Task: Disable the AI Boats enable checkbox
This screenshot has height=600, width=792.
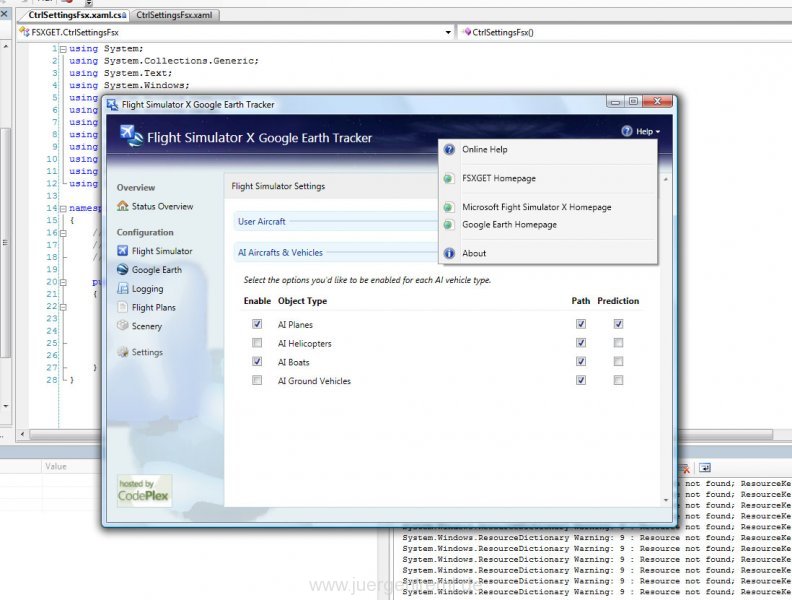Action: point(257,362)
